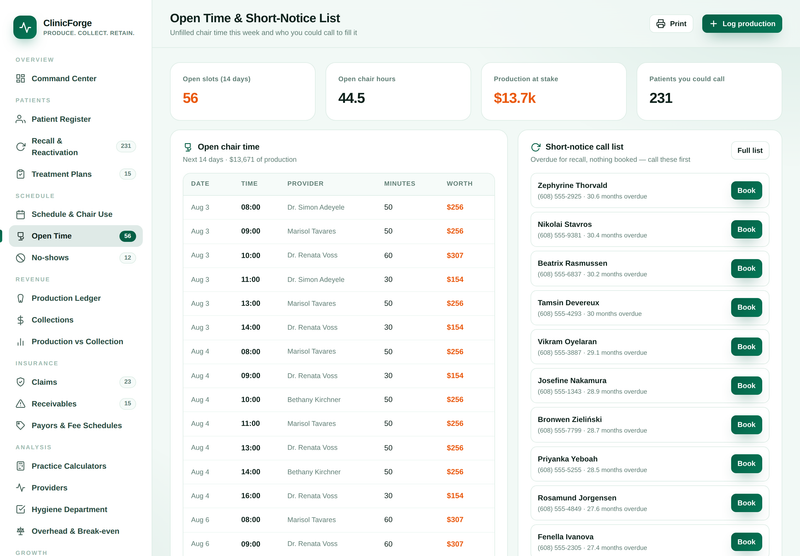Click the ClinicForge pulse logo icon

25,27
